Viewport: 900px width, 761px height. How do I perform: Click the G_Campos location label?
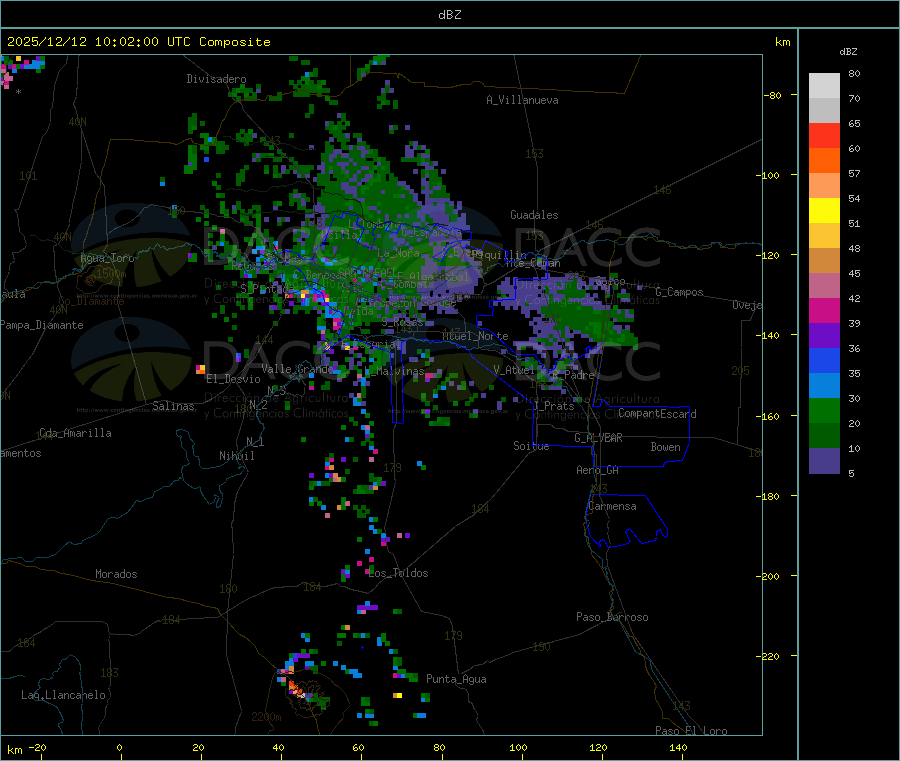point(680,292)
